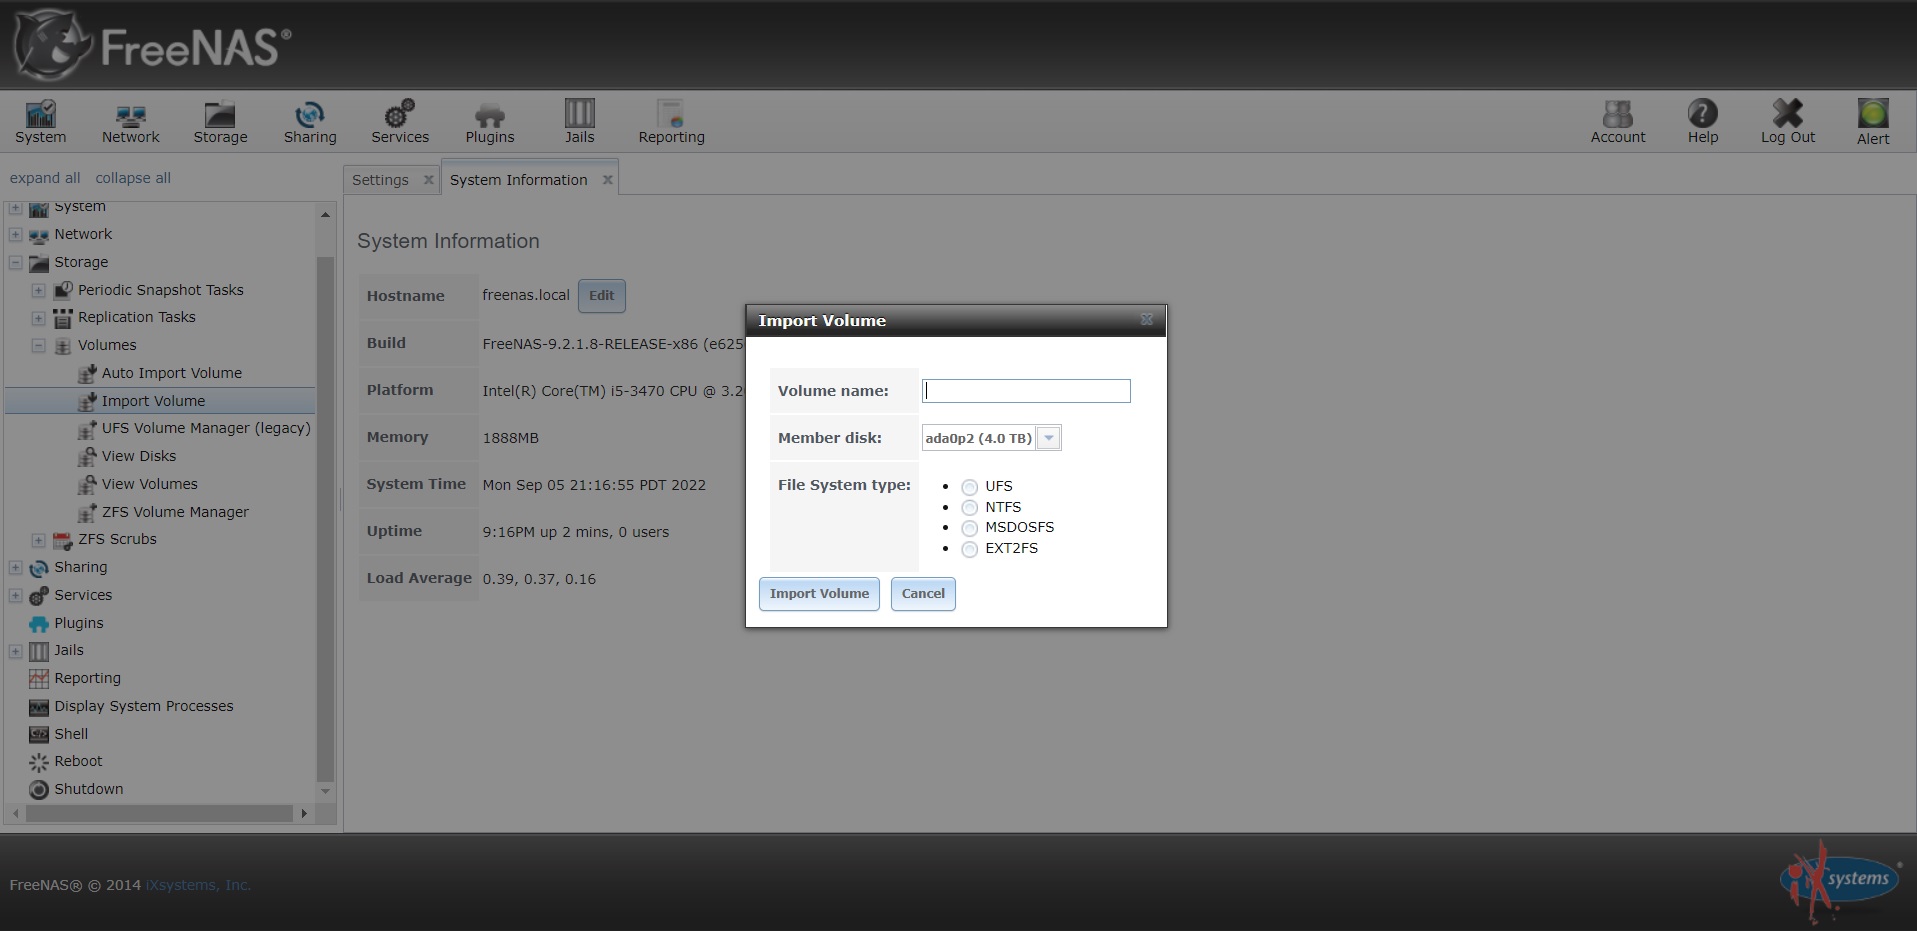This screenshot has width=1917, height=931.
Task: Expand Periodic Snapshot Tasks node
Action: pyautogui.click(x=38, y=290)
